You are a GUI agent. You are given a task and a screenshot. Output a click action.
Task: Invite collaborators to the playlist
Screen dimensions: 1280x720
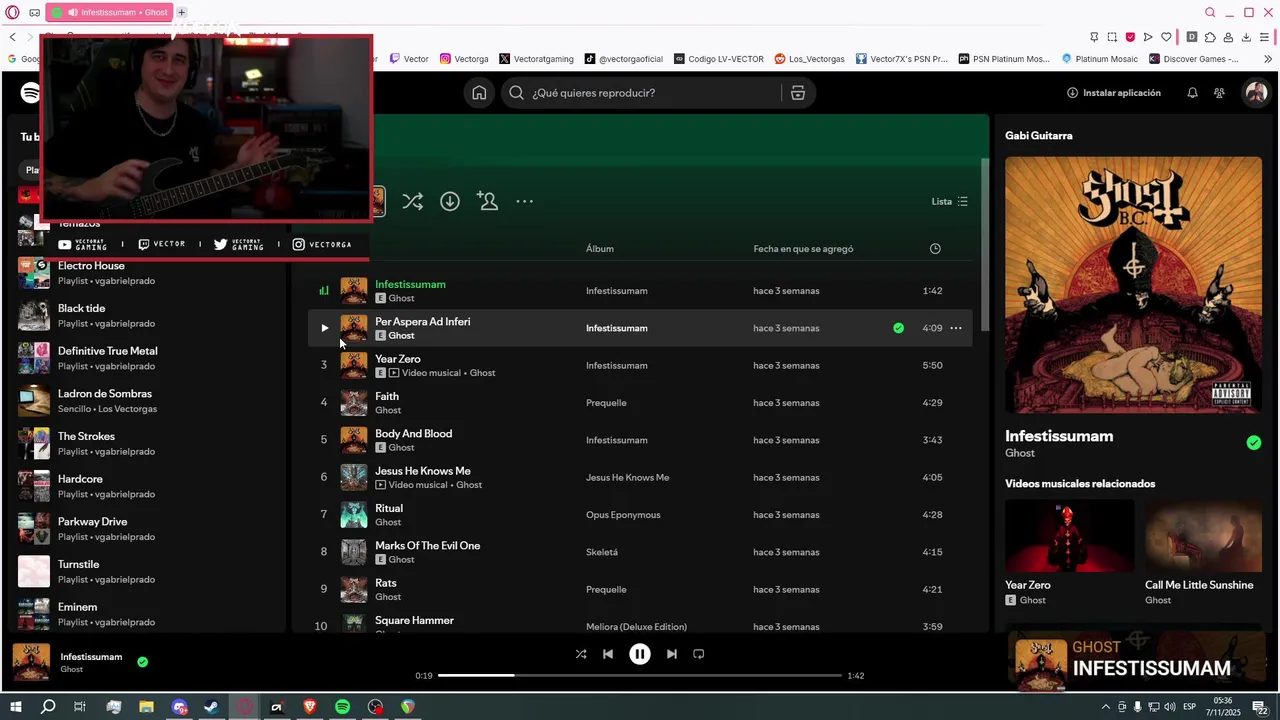tap(487, 201)
